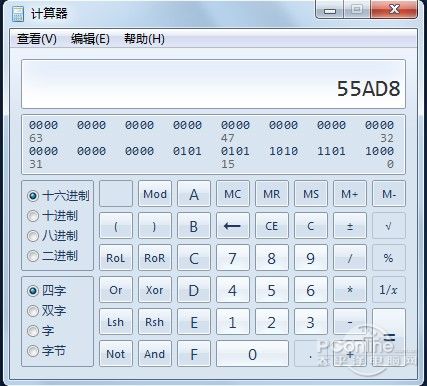Screen dimensions: 427x386
Task: Click the number 3 key
Action: [x=311, y=322]
